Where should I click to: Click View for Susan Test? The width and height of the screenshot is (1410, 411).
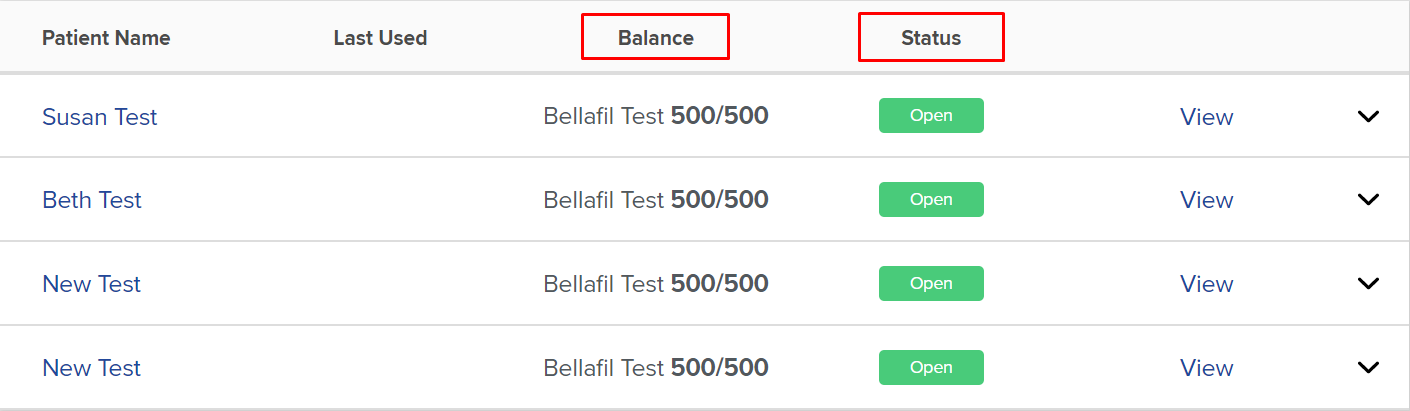pos(1206,117)
